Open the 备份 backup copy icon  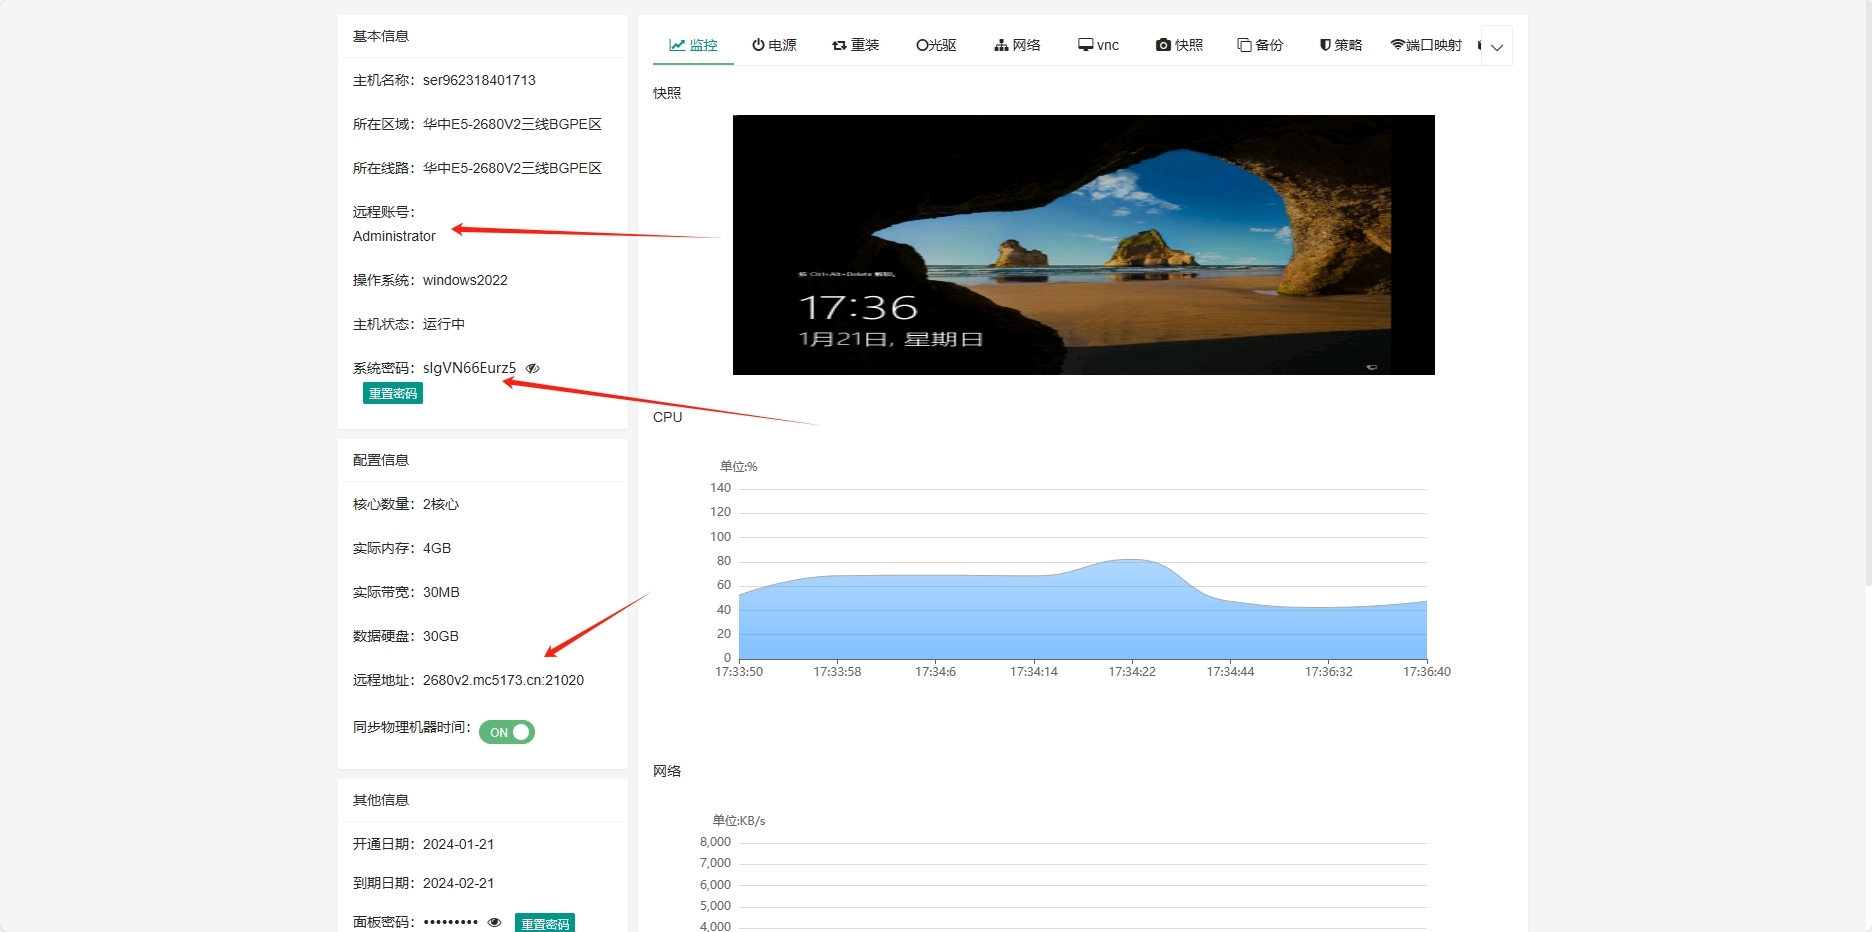pos(1244,45)
